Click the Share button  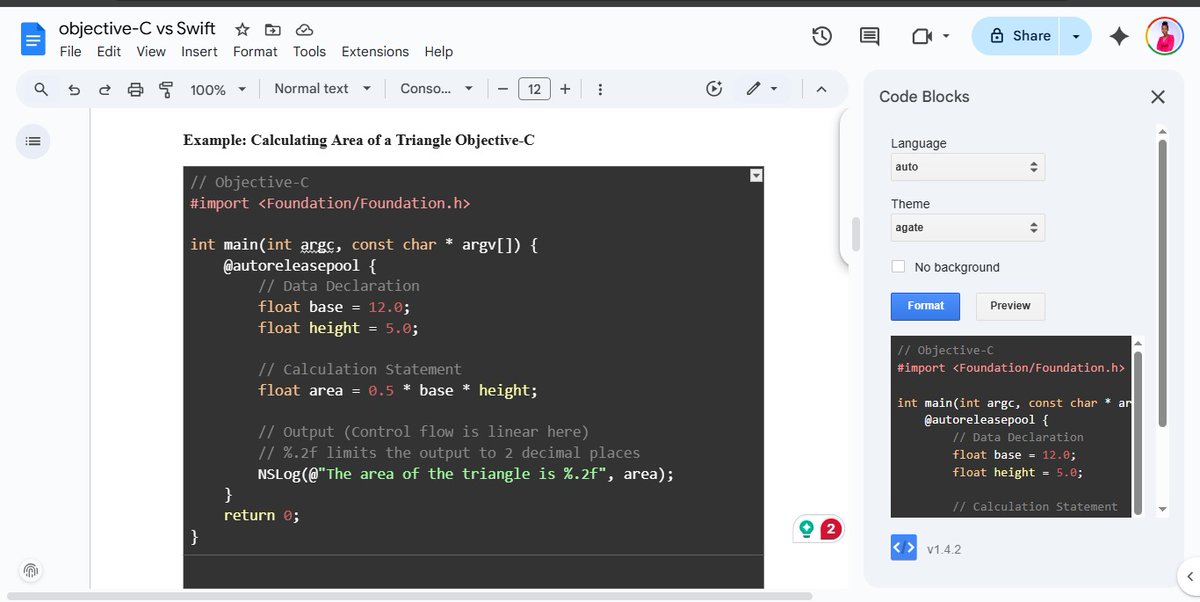pyautogui.click(x=1018, y=36)
